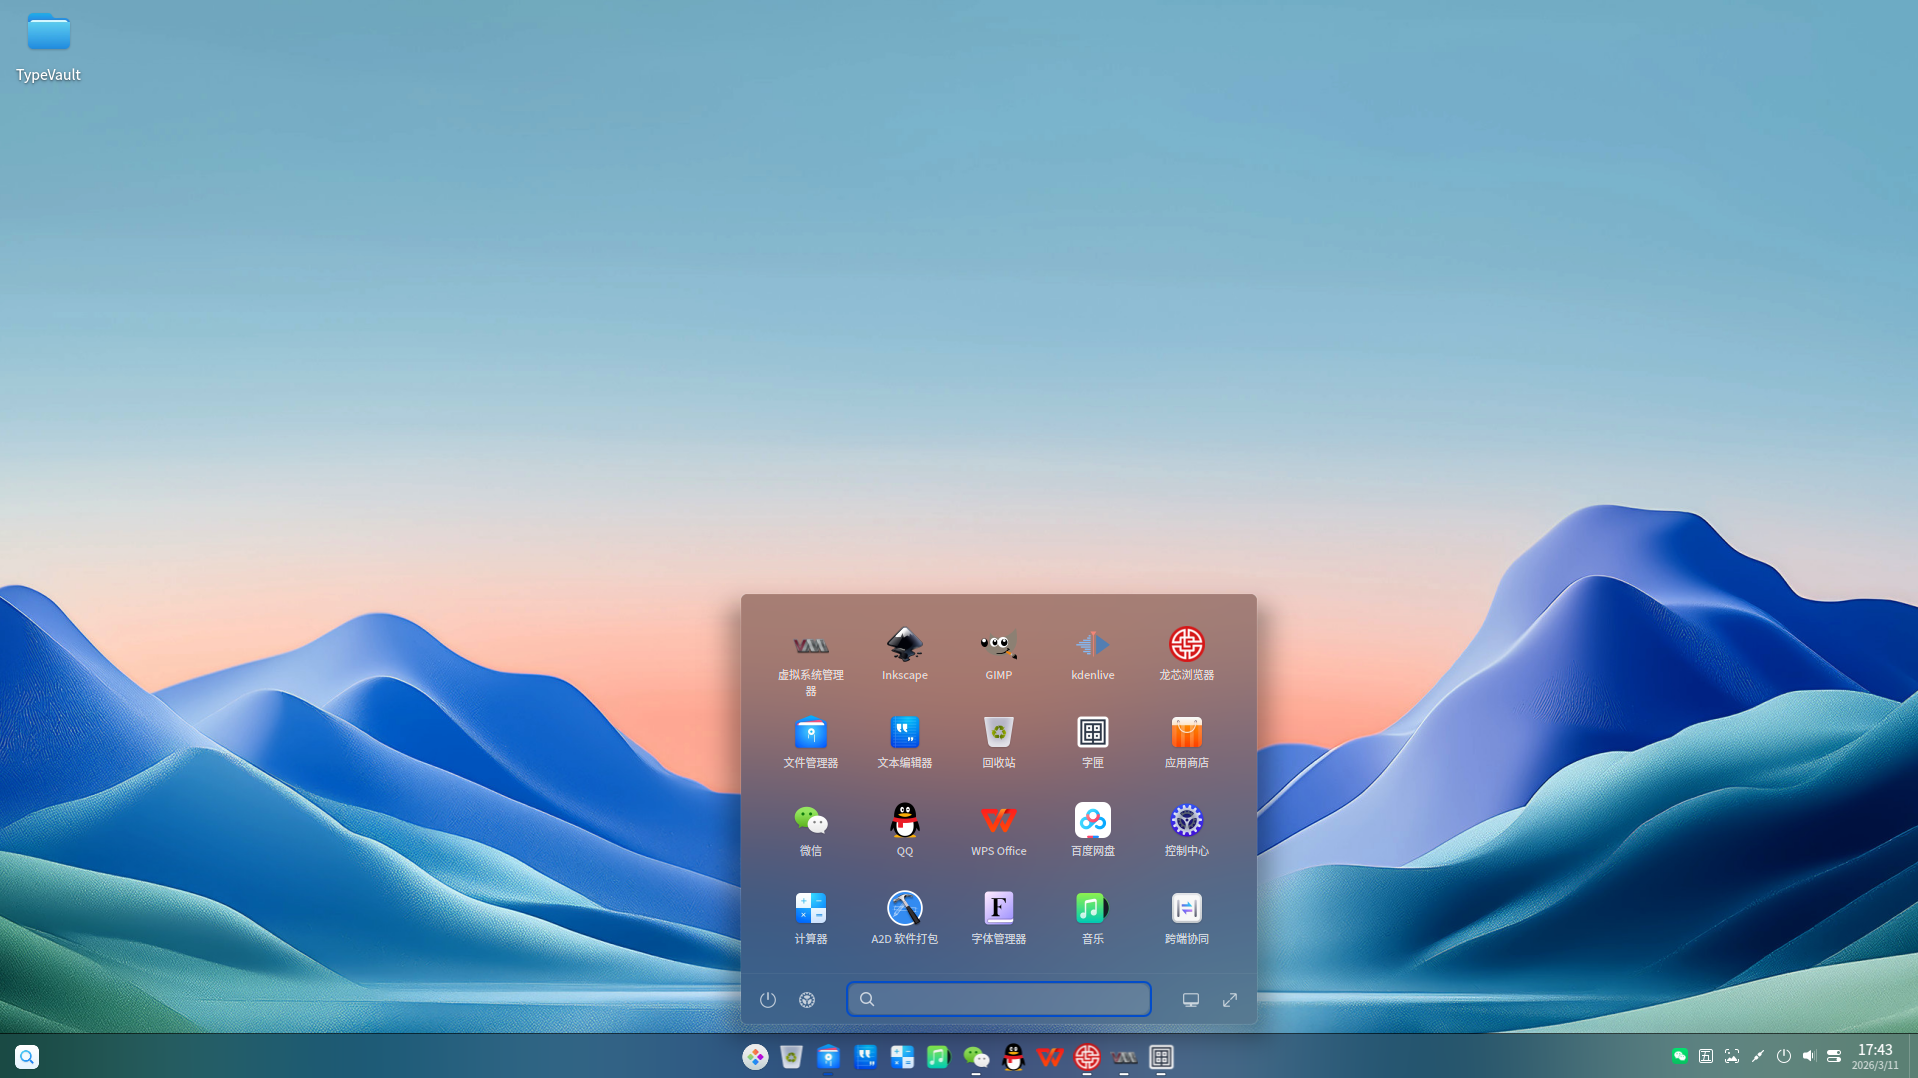The width and height of the screenshot is (1918, 1078).
Task: Select the TypeVault folder on the desktop
Action: point(48,47)
